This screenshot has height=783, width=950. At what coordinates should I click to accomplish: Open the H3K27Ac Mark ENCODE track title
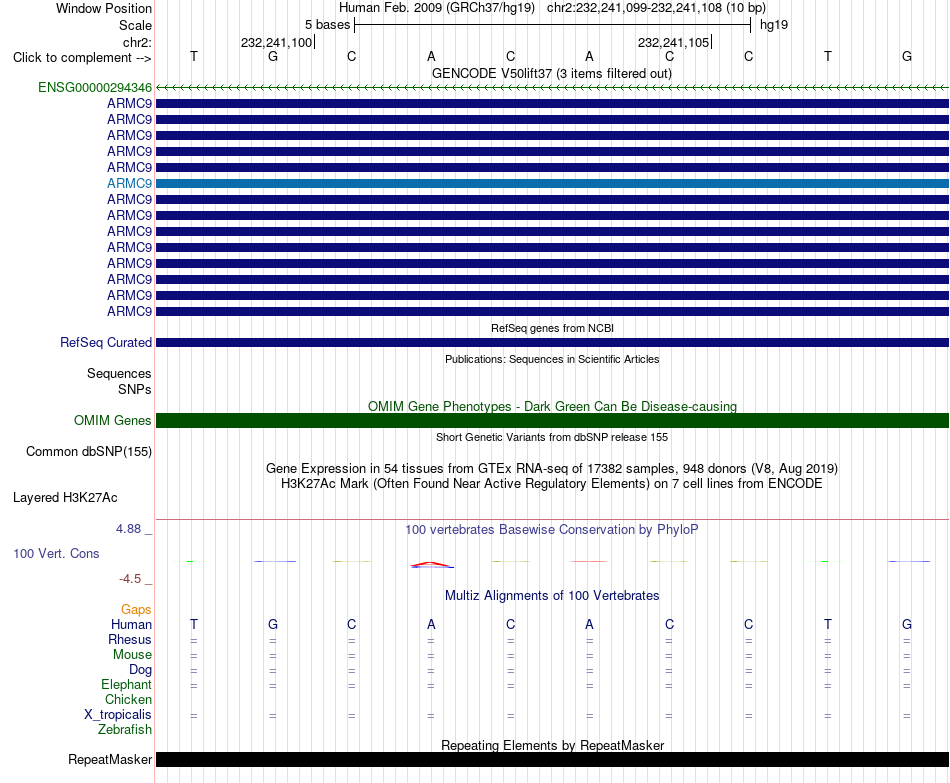tap(552, 484)
